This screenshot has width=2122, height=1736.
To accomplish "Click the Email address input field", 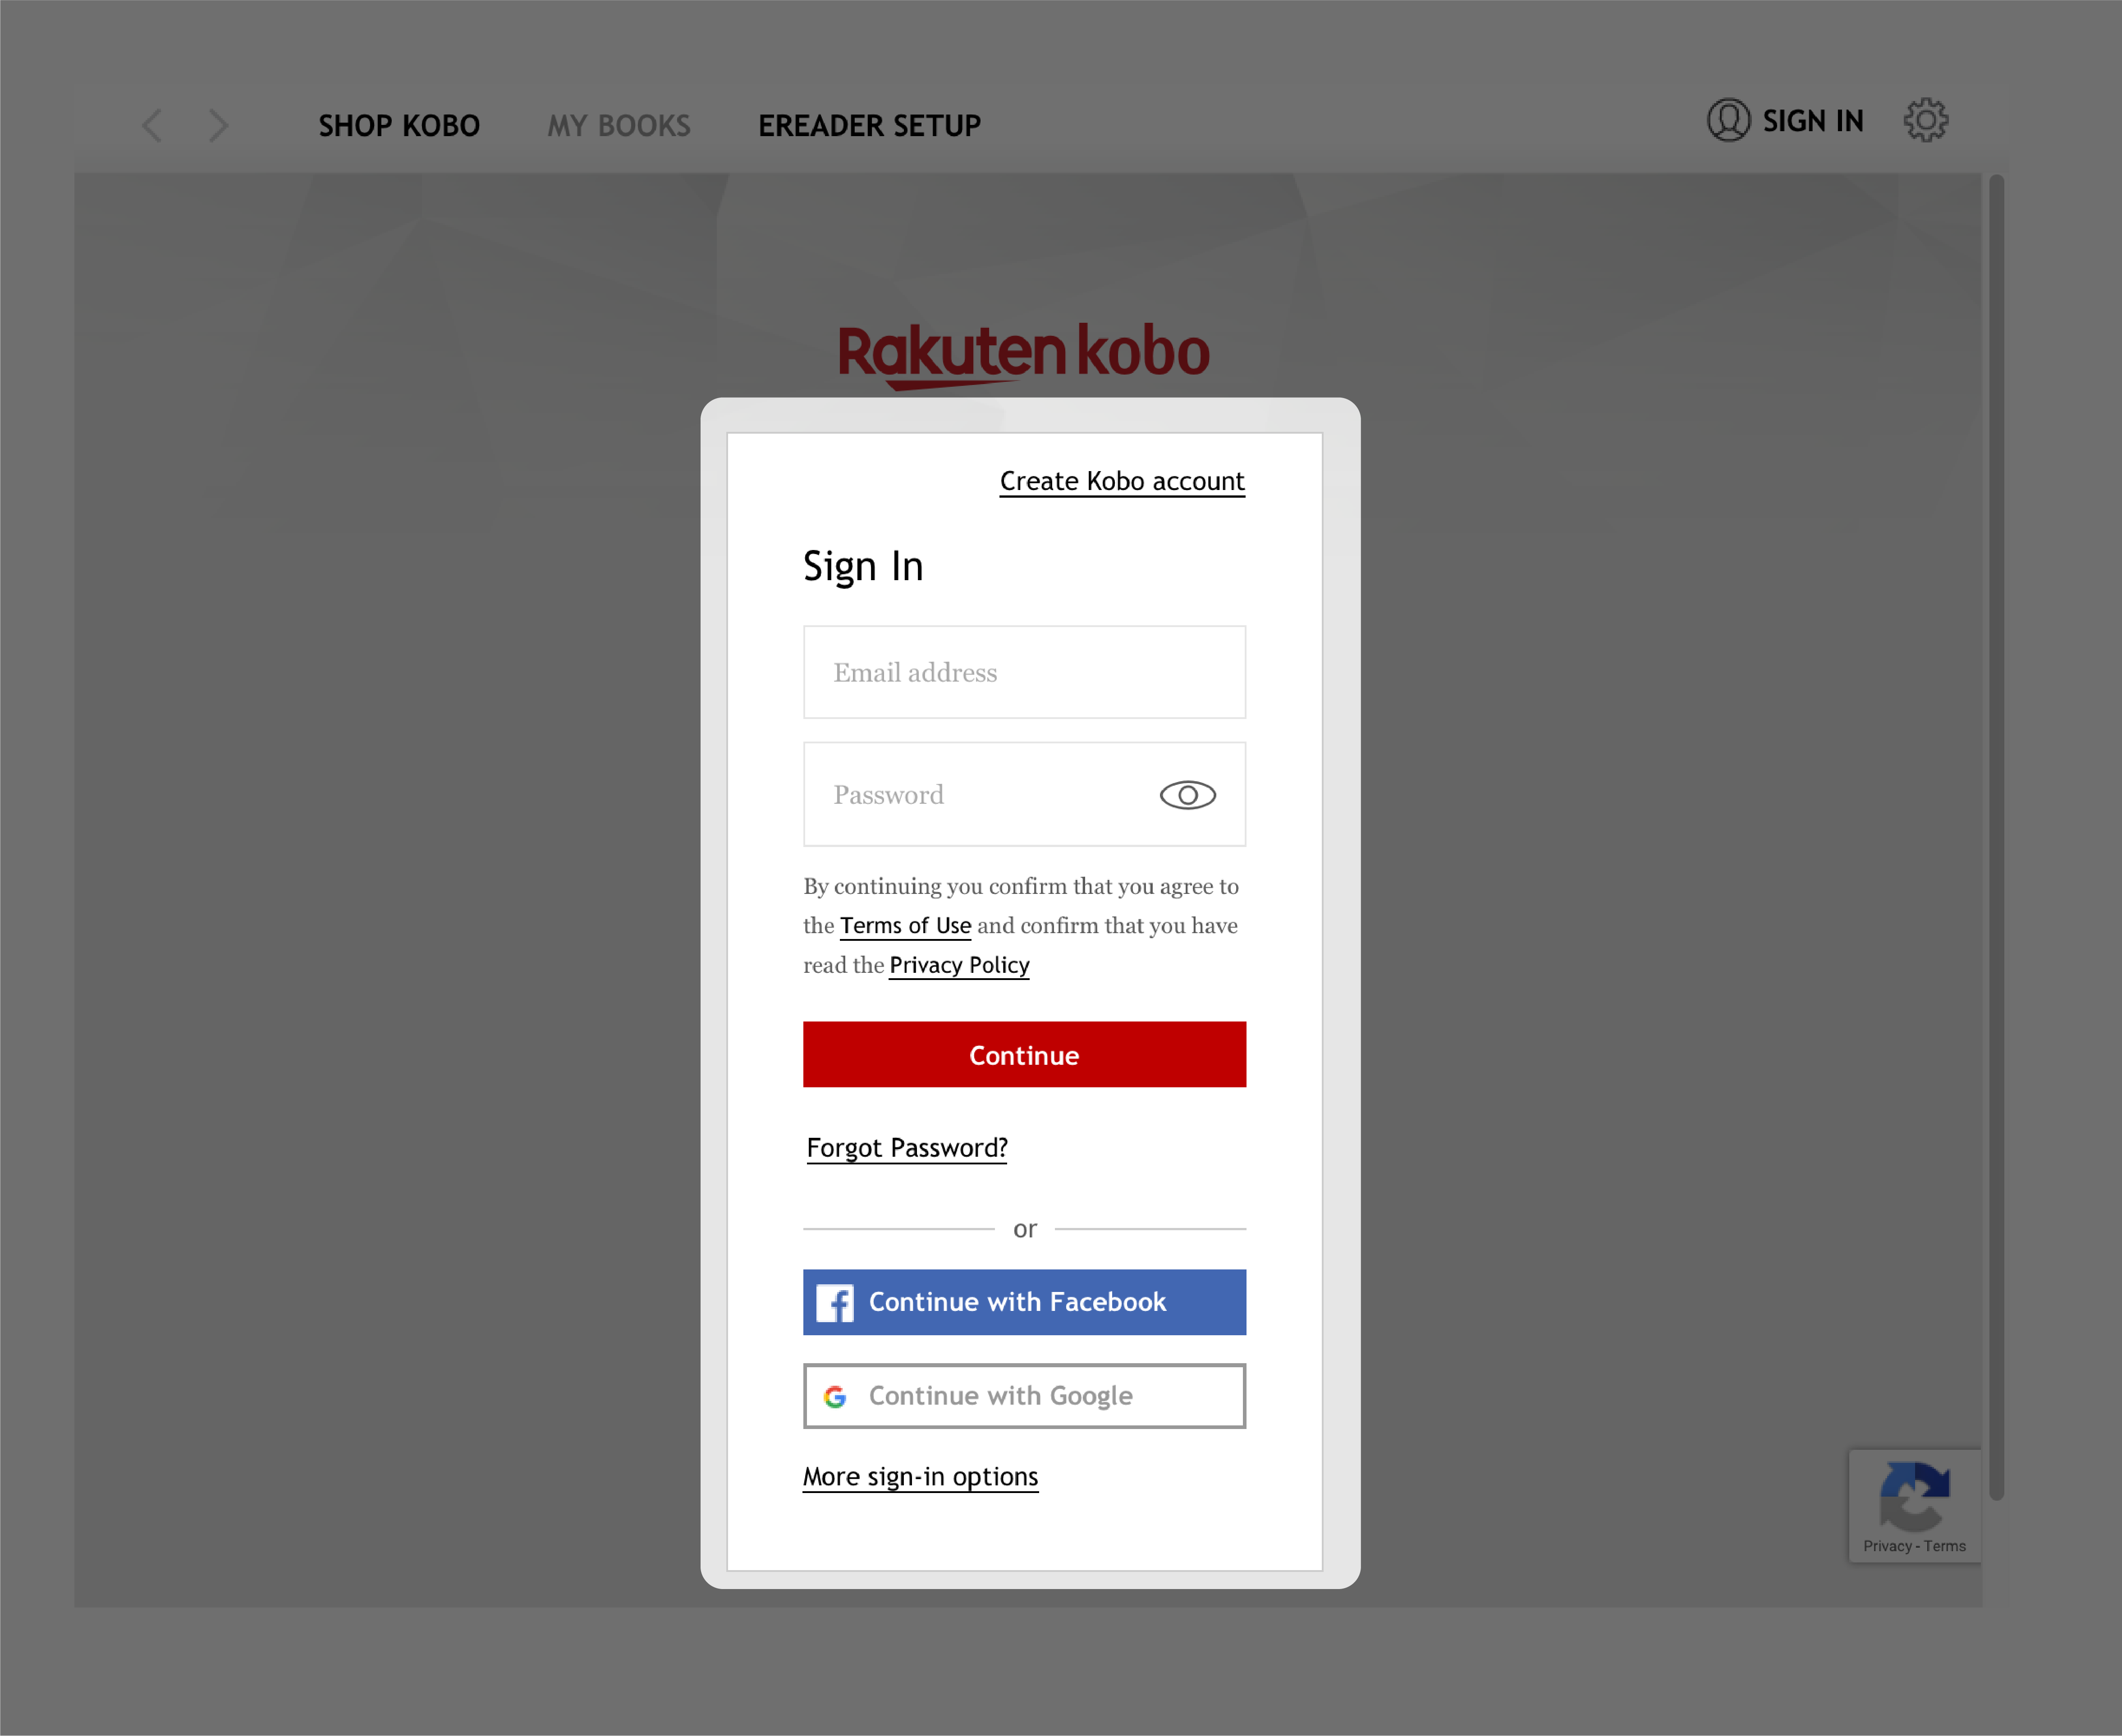I will (1024, 672).
